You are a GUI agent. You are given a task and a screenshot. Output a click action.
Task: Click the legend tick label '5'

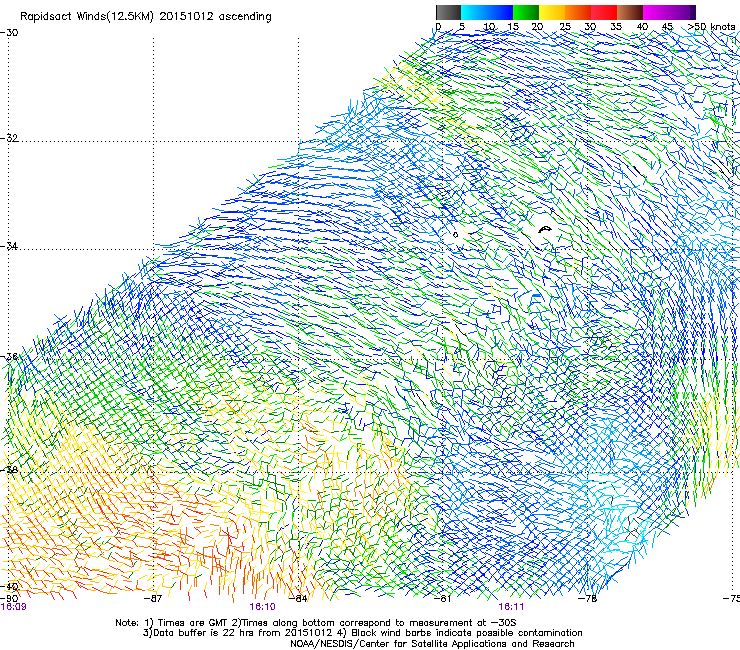coord(462,27)
